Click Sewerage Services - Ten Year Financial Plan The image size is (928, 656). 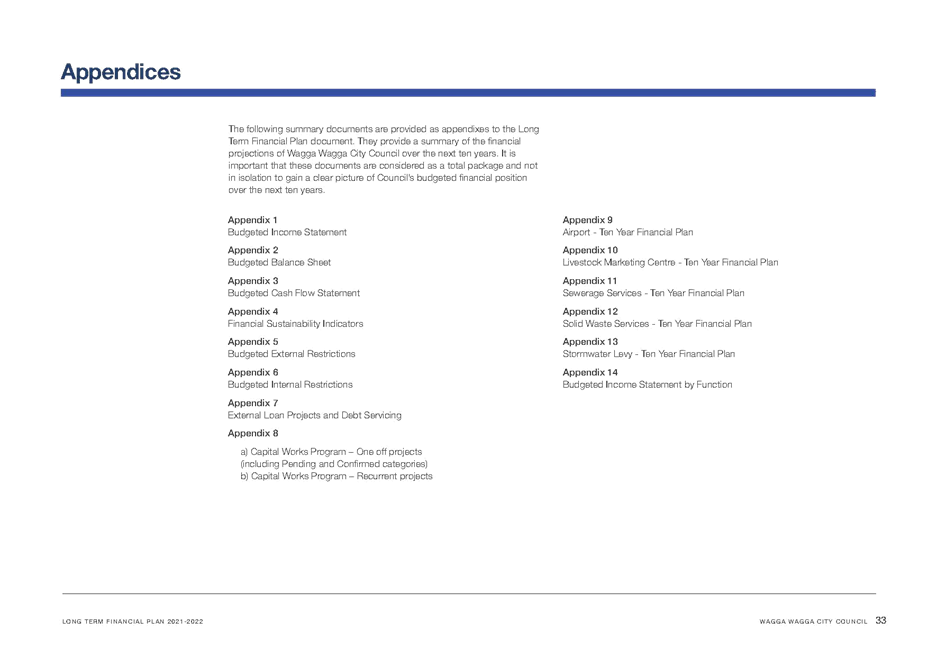653,293
